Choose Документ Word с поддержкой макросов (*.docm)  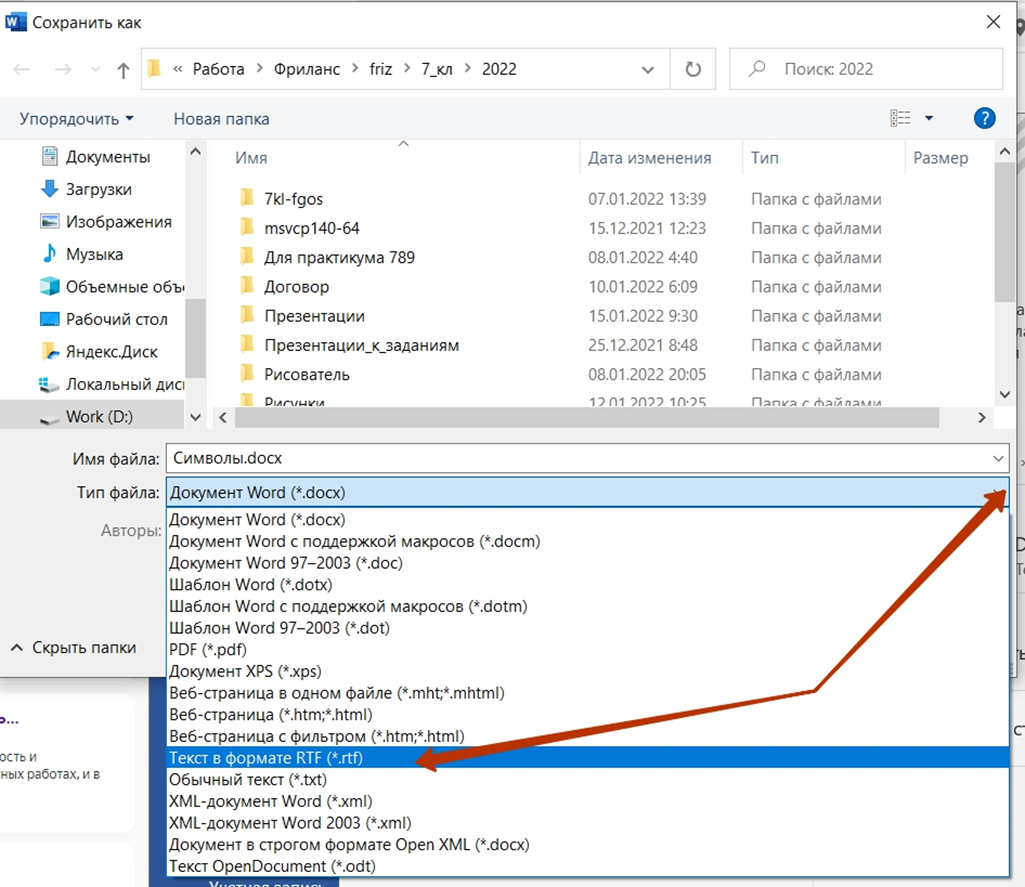(x=587, y=541)
